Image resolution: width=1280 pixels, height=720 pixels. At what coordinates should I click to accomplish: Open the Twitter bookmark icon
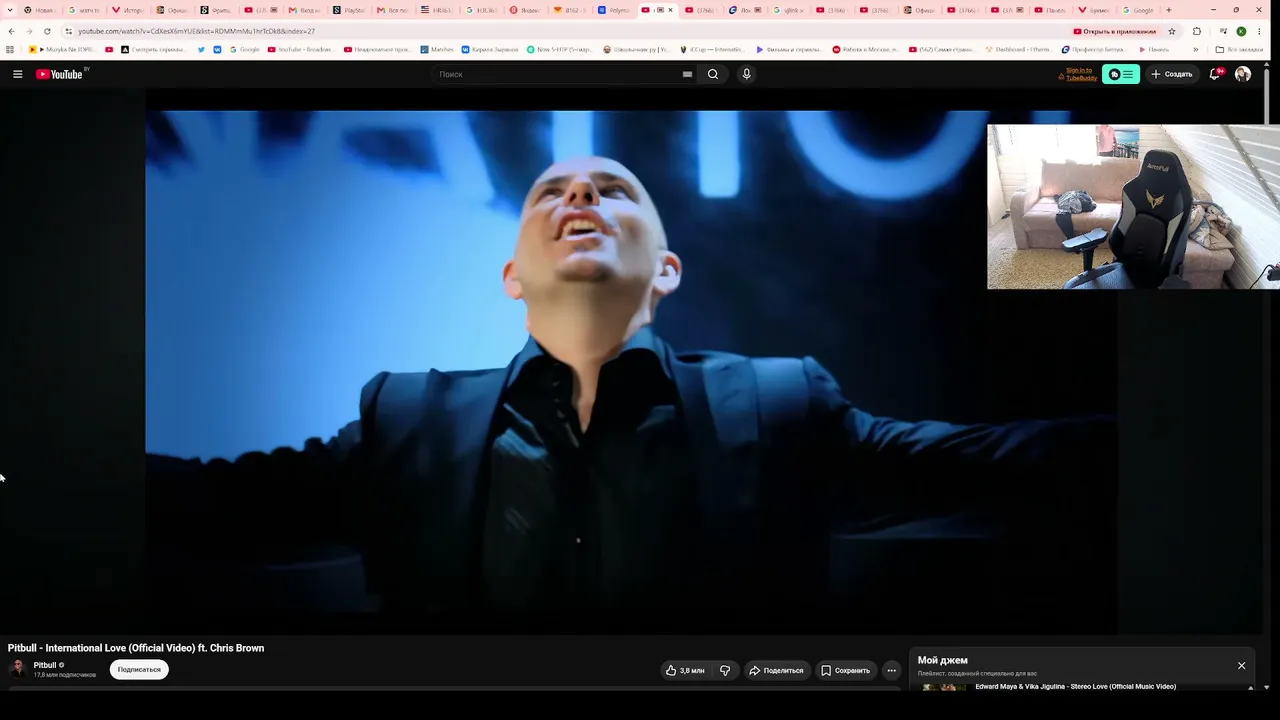pos(202,49)
